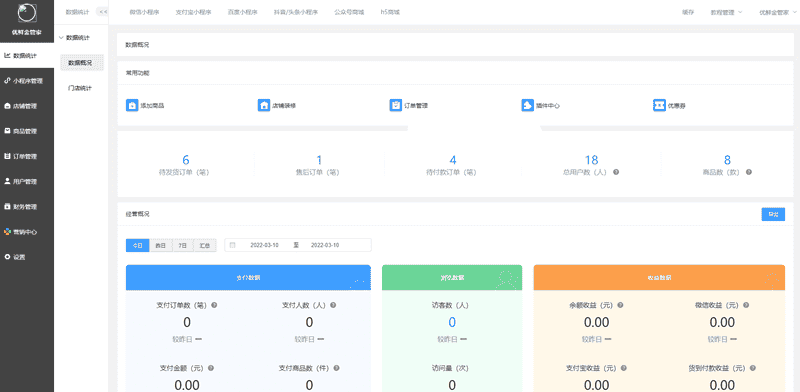Click the blue 访客数 value 0
This screenshot has height=392, width=800.
pos(452,322)
